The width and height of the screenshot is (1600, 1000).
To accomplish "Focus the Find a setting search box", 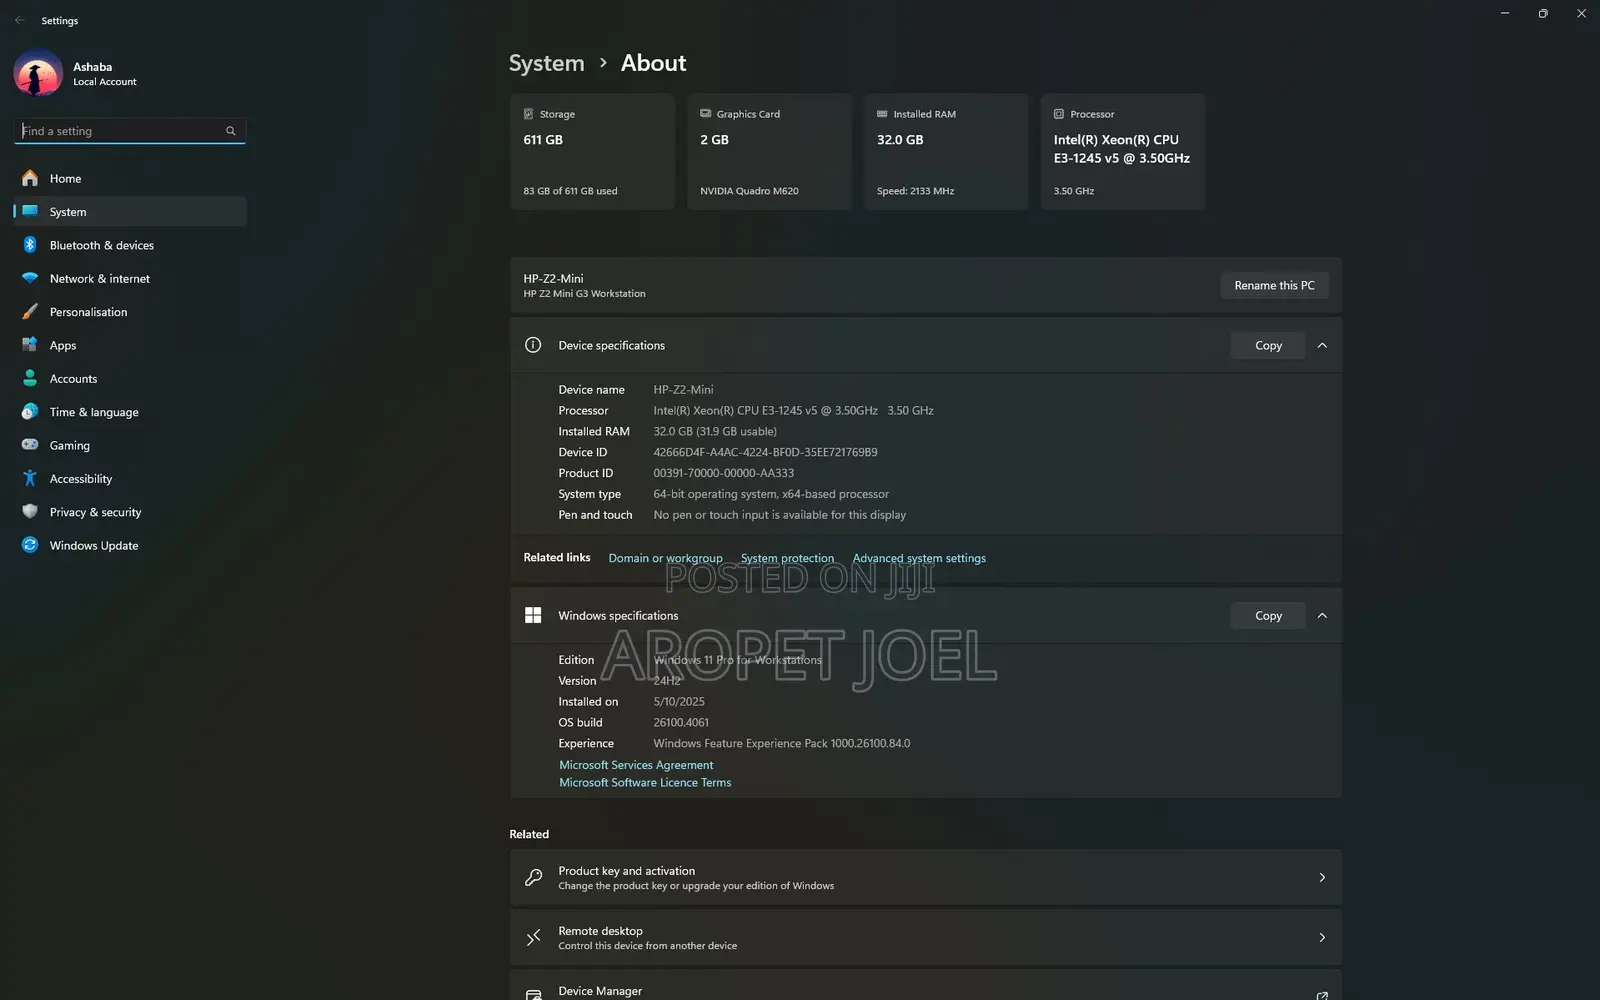I will 130,131.
